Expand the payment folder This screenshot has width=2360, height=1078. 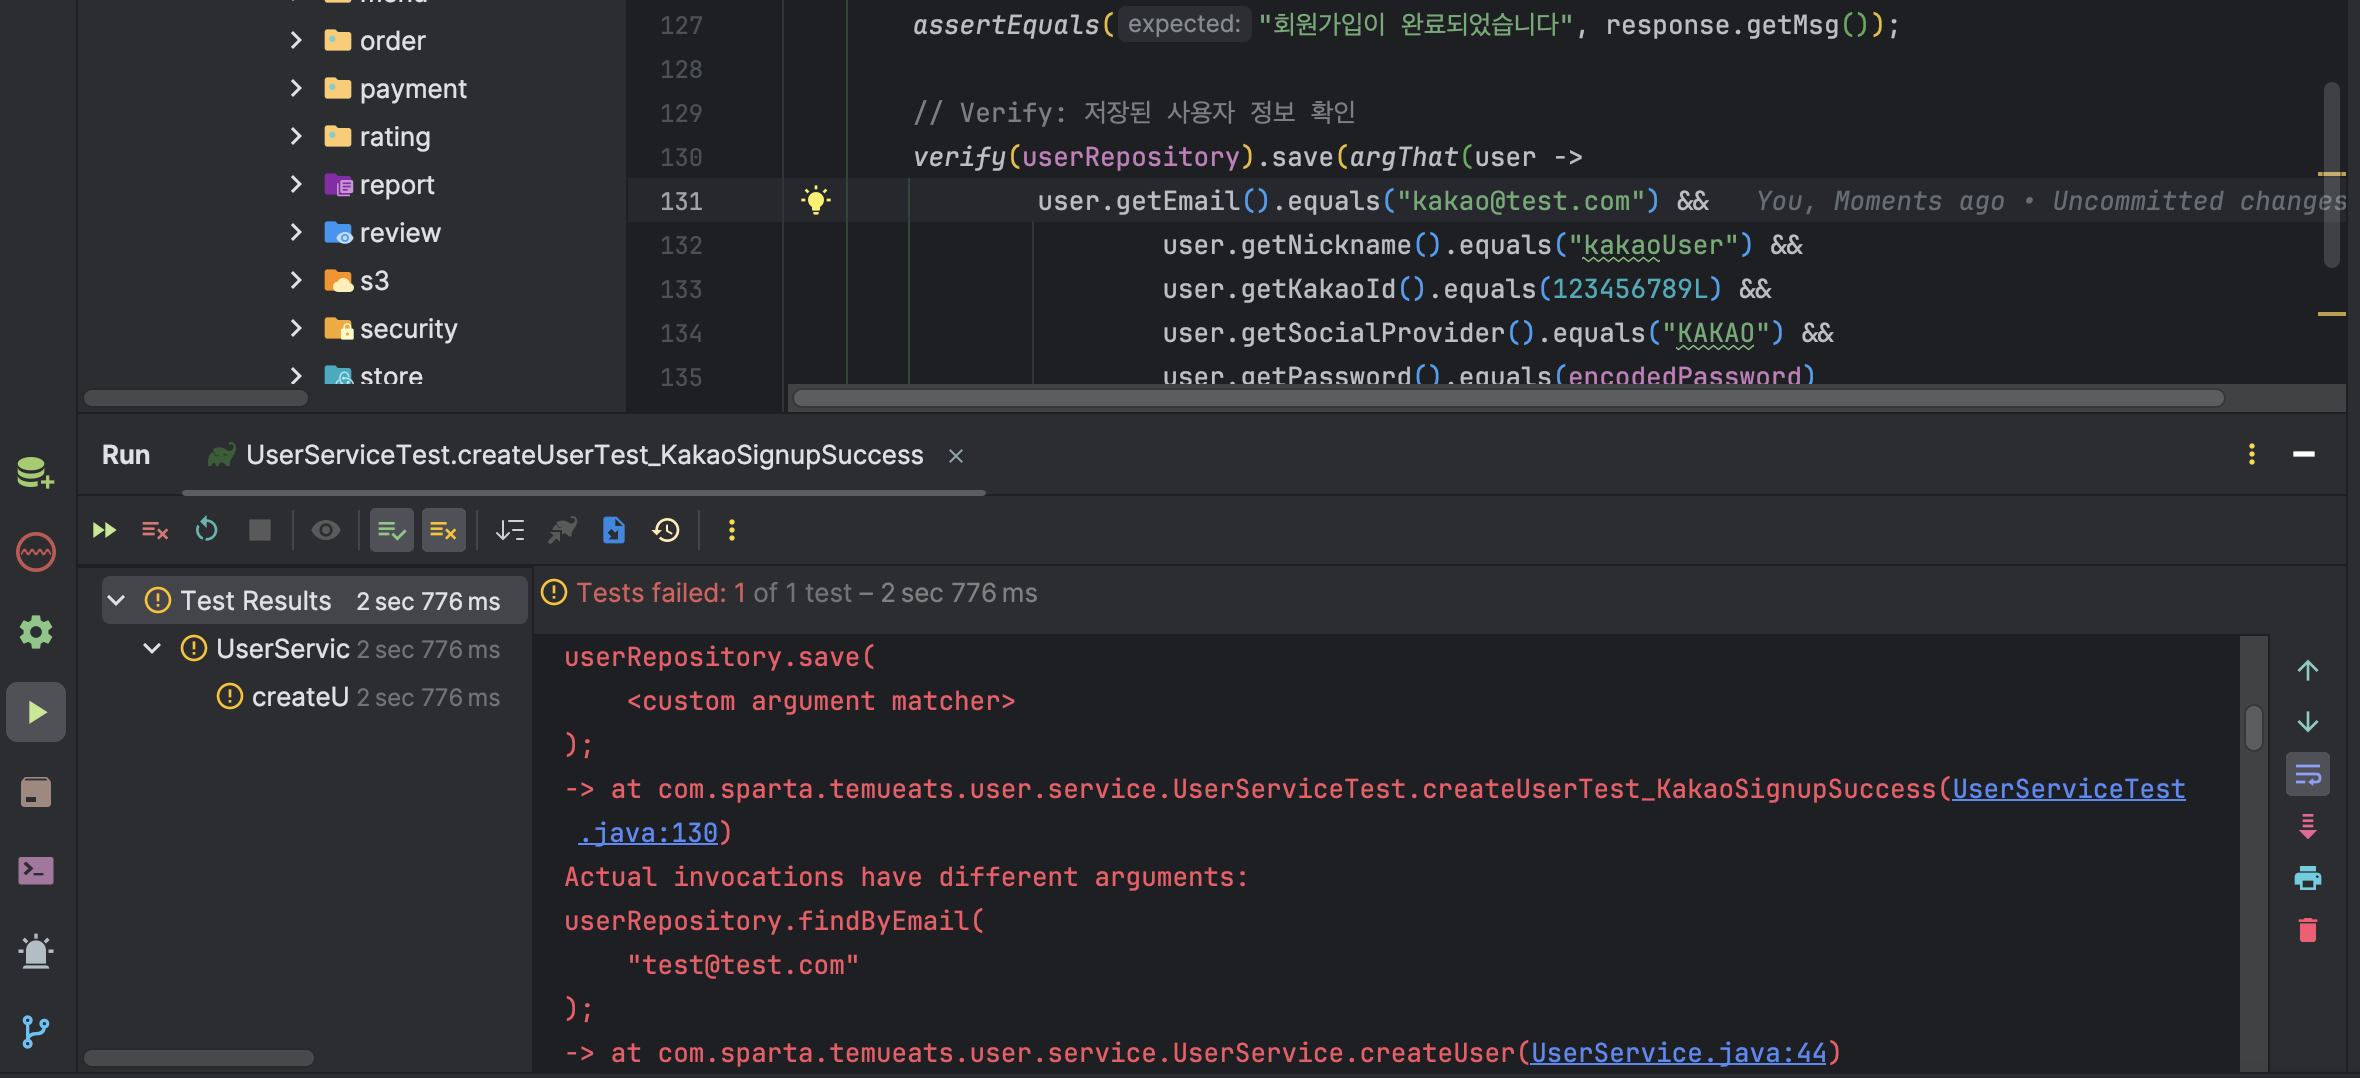pos(296,89)
